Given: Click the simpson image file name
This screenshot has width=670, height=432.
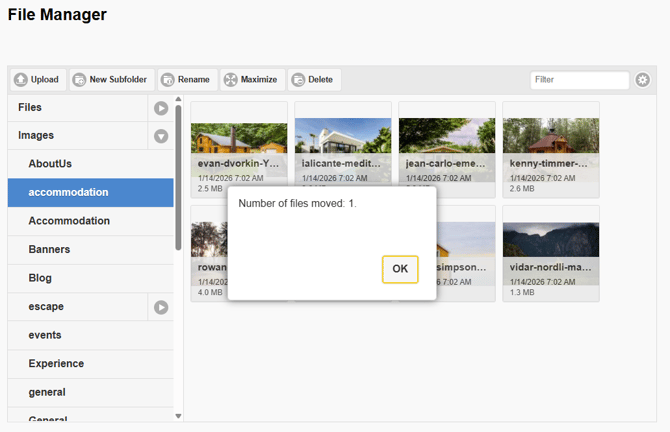Looking at the screenshot, I should [x=461, y=268].
